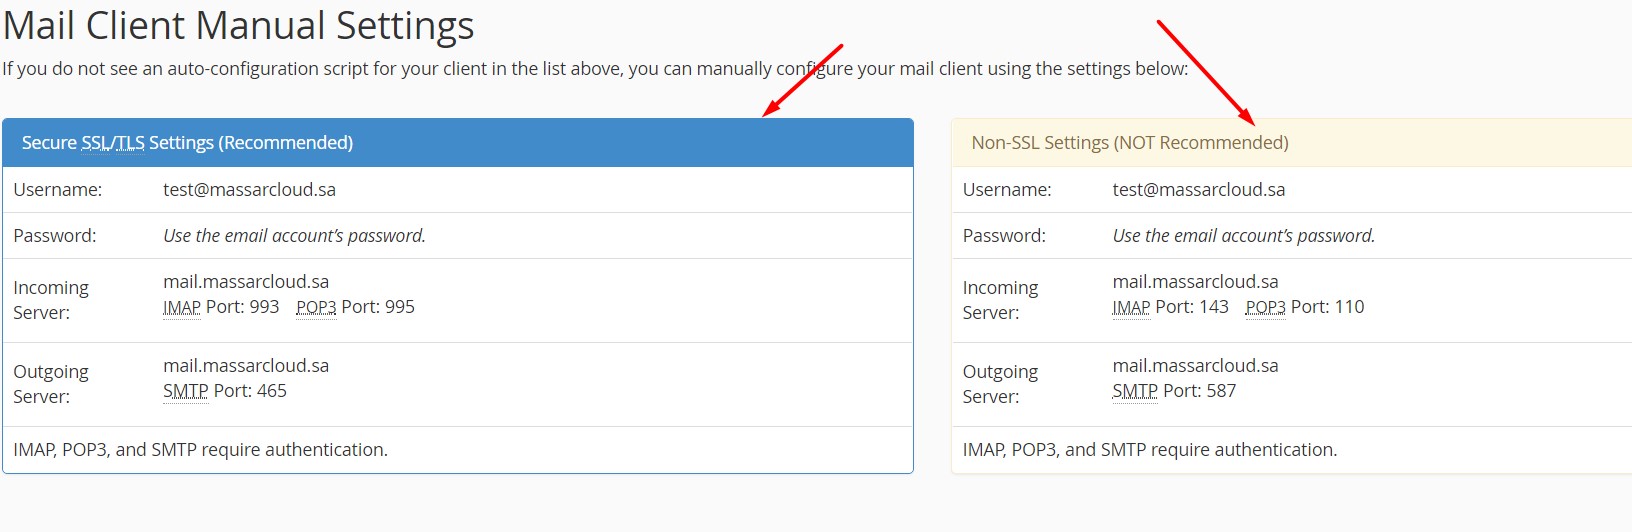Click the TLS abbreviation in the blue header

point(130,143)
